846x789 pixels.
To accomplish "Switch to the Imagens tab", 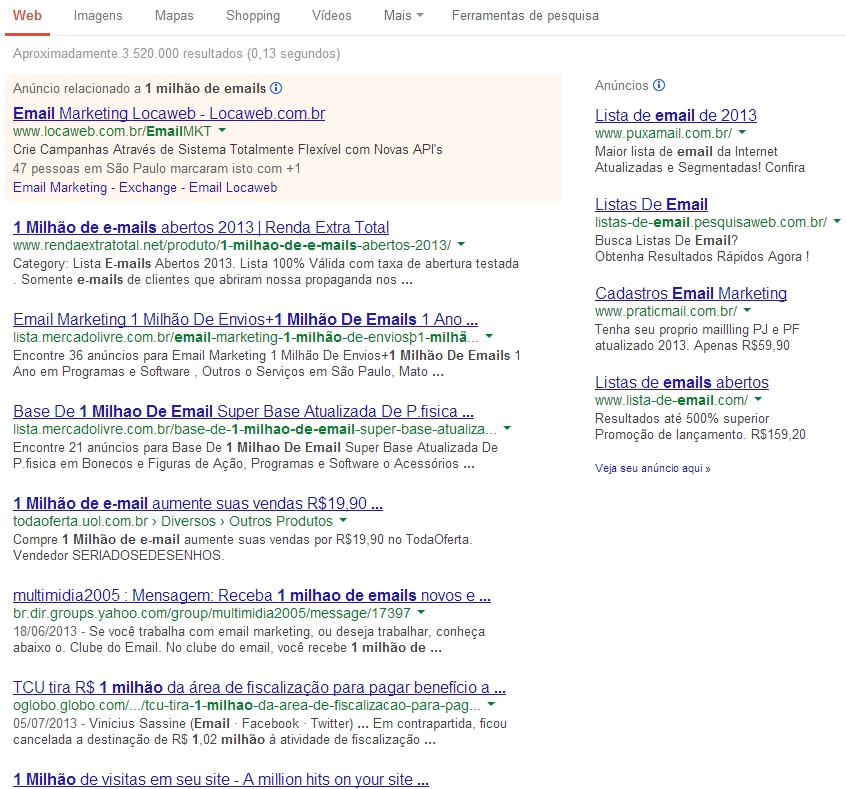I will [98, 16].
